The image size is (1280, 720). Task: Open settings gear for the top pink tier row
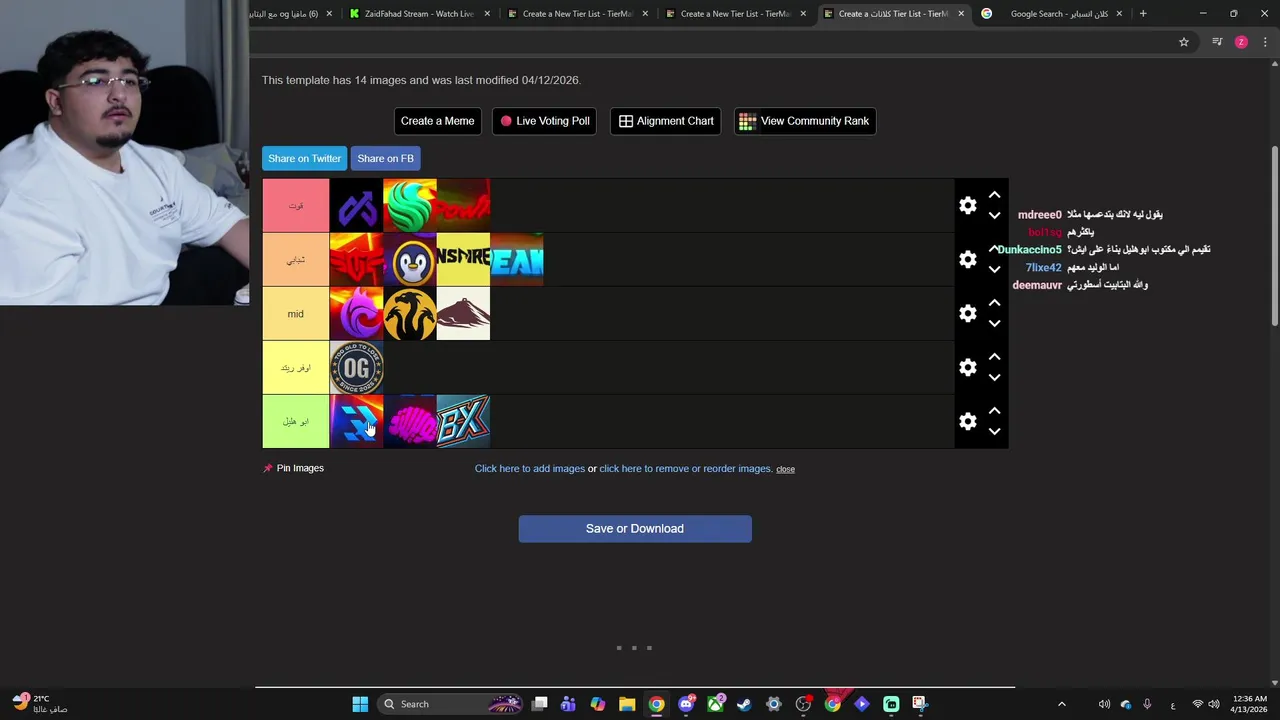[967, 205]
